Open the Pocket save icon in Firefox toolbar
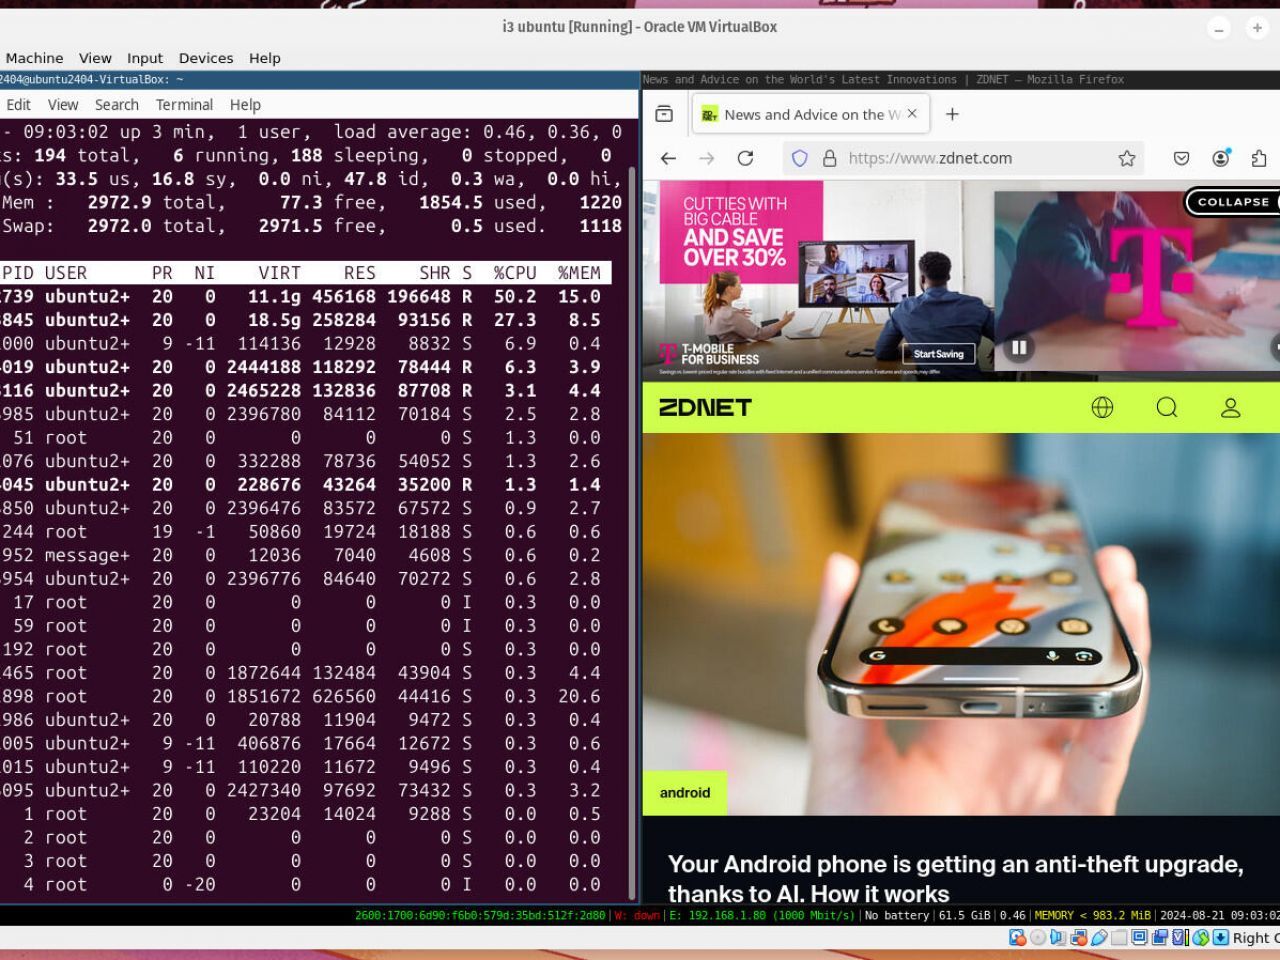Image resolution: width=1280 pixels, height=960 pixels. [x=1180, y=157]
